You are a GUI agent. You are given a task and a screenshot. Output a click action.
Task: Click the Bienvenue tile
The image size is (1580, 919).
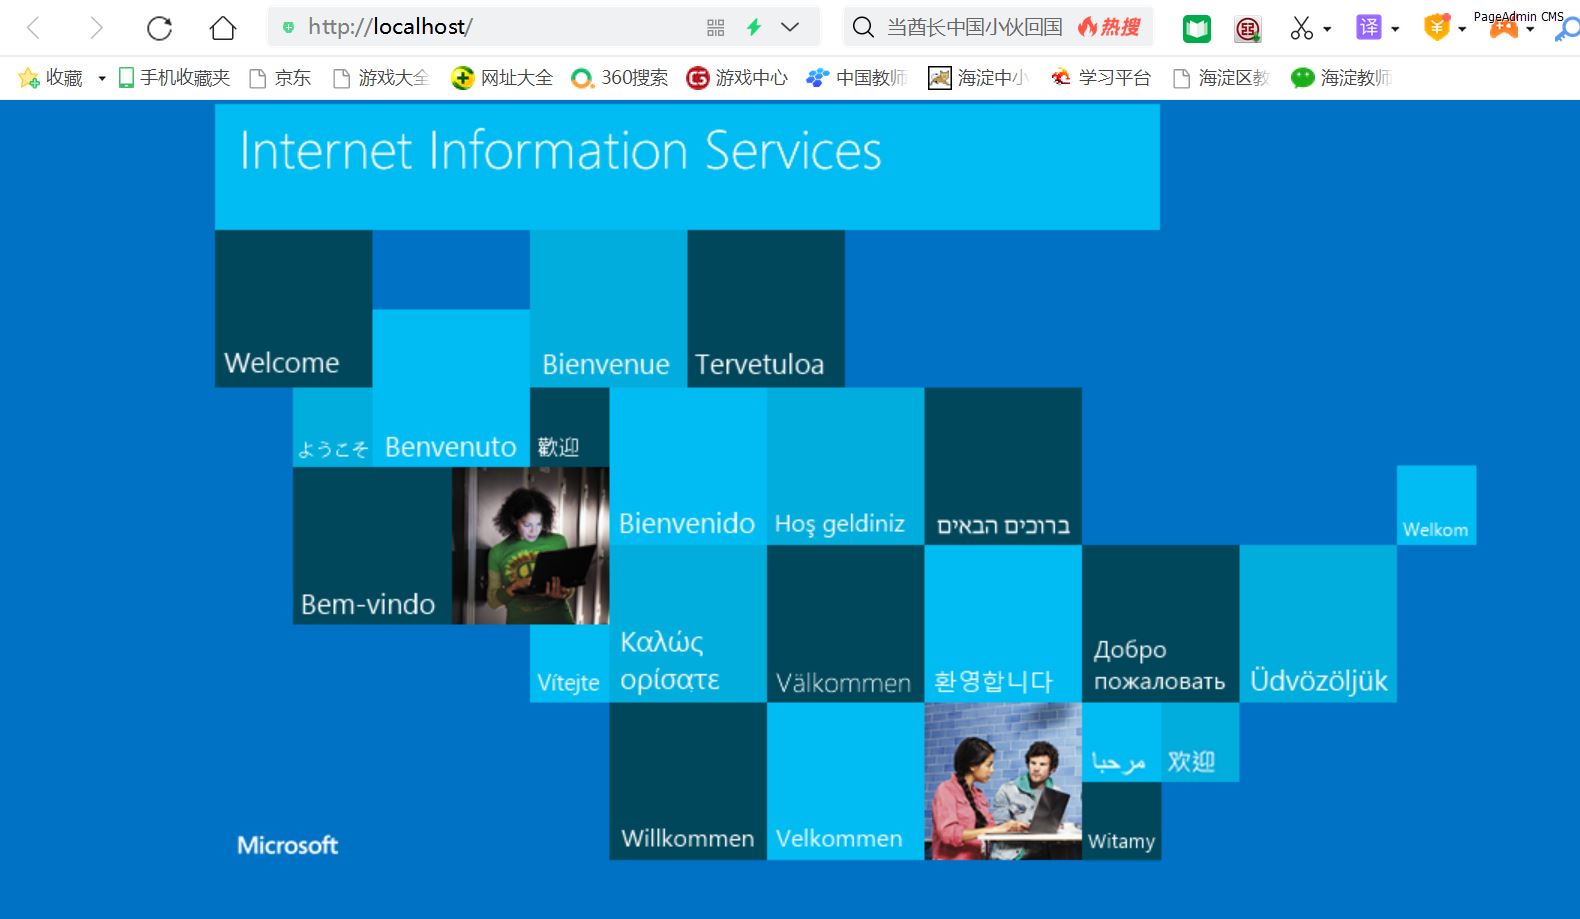(x=608, y=309)
